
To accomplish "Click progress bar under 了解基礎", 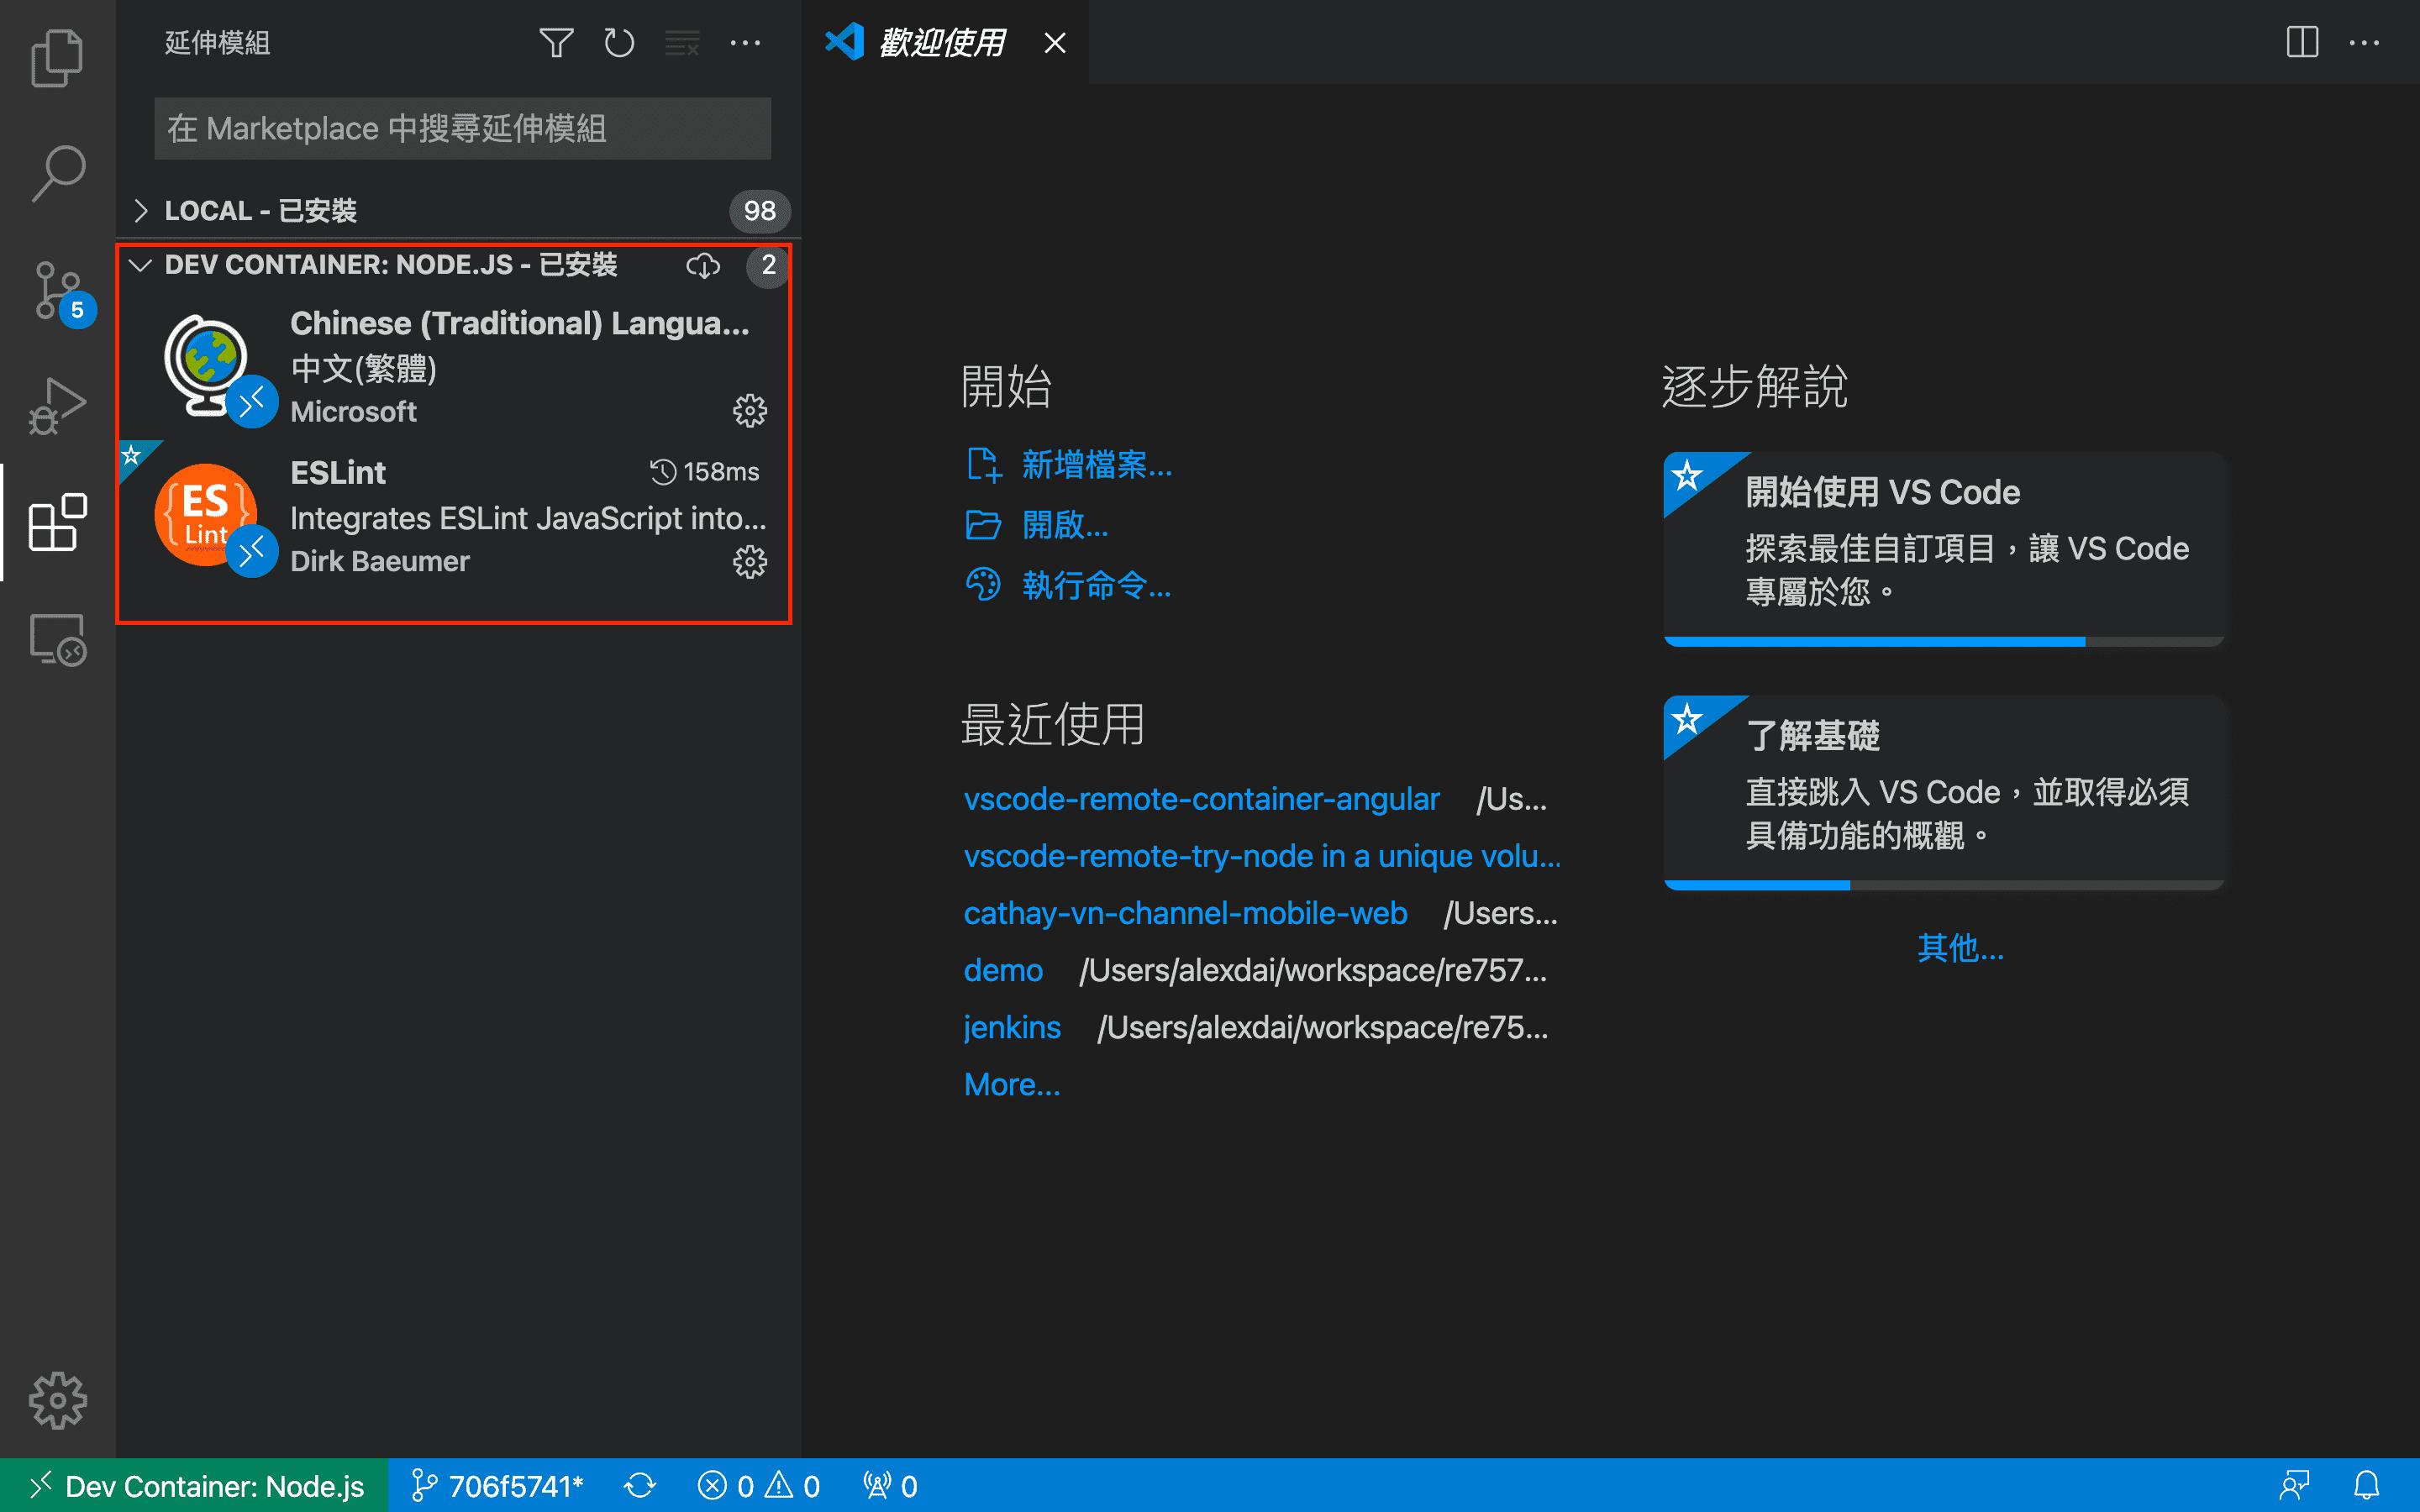I will coord(1943,885).
